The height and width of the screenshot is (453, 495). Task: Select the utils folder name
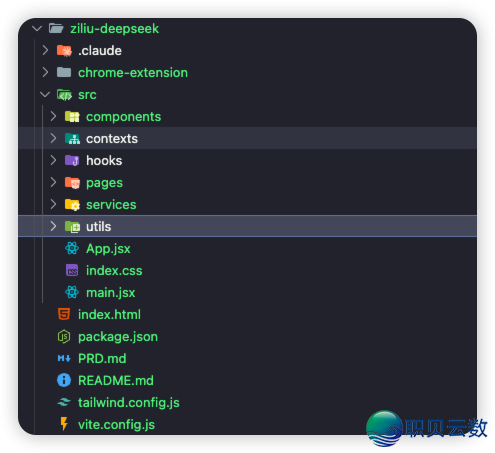99,227
